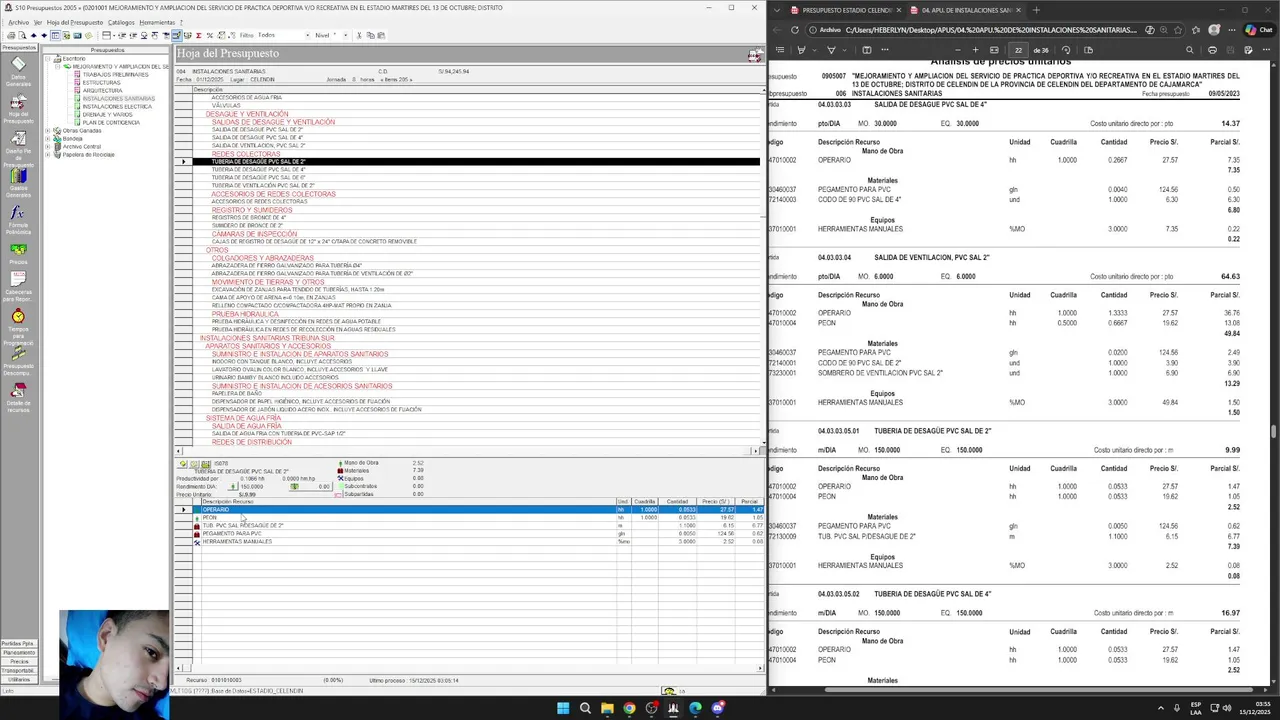Open File Explorer from taskbar
The image size is (1280, 720).
pos(607,708)
